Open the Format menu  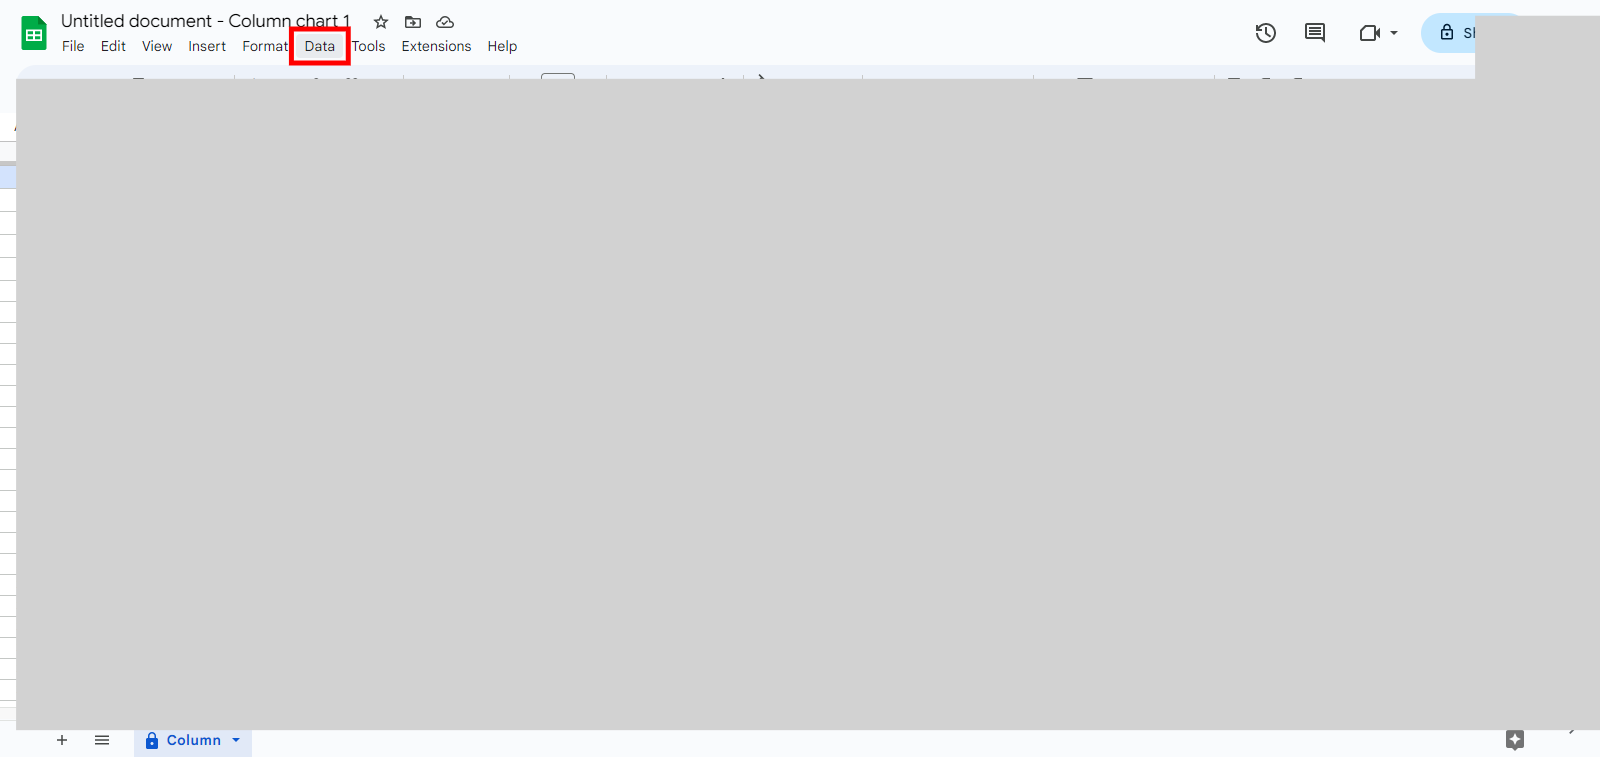click(x=265, y=46)
